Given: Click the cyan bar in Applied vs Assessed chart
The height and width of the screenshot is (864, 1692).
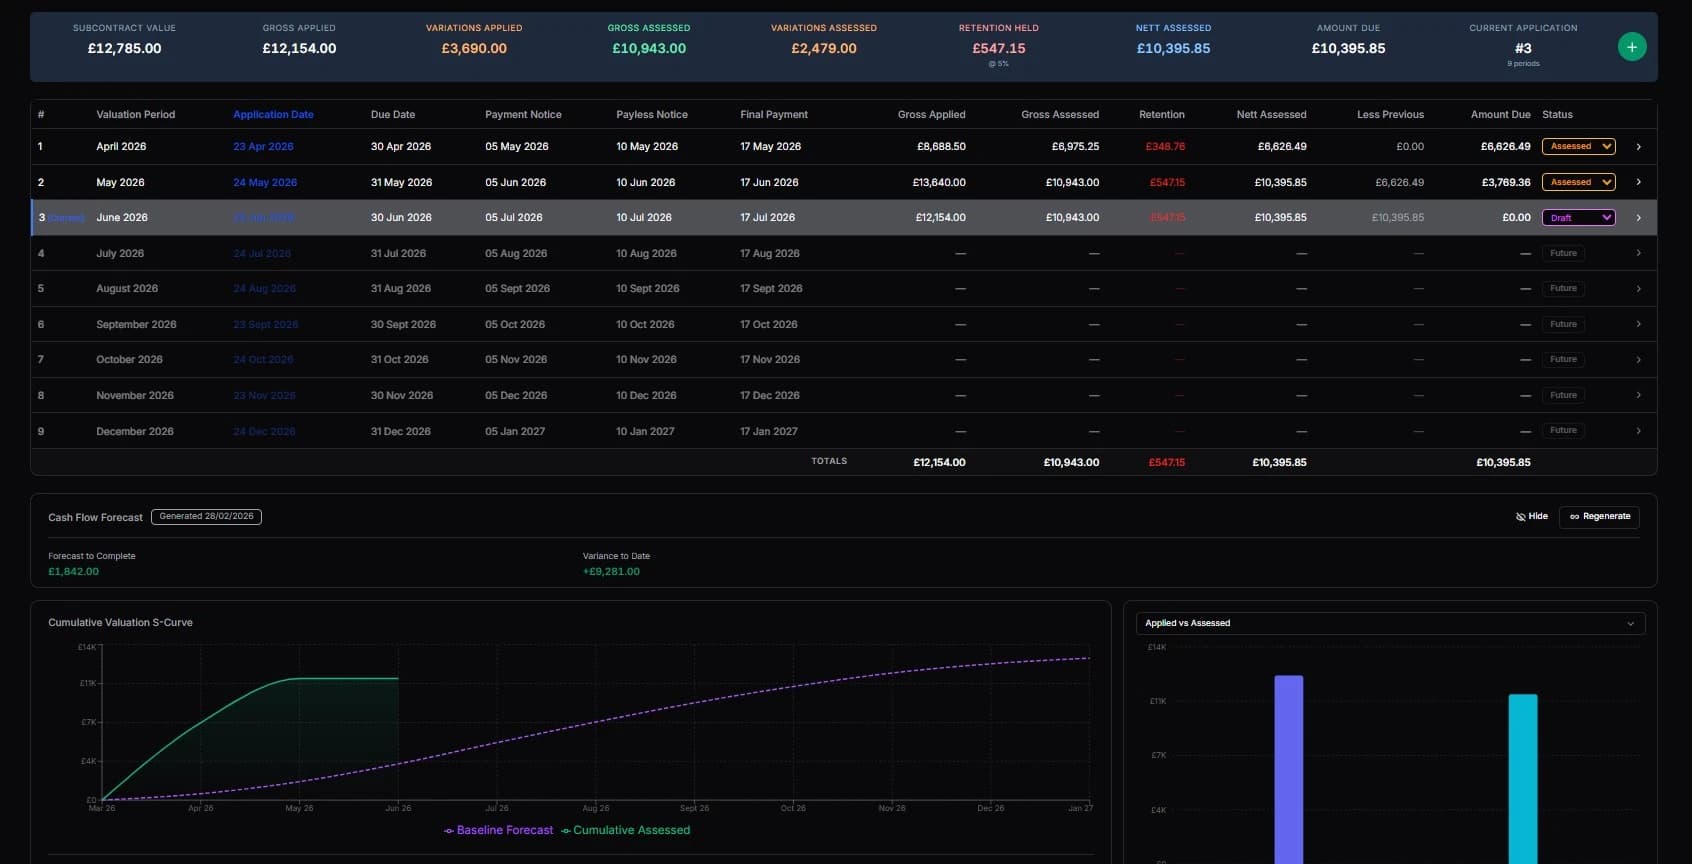Looking at the screenshot, I should tap(1523, 779).
